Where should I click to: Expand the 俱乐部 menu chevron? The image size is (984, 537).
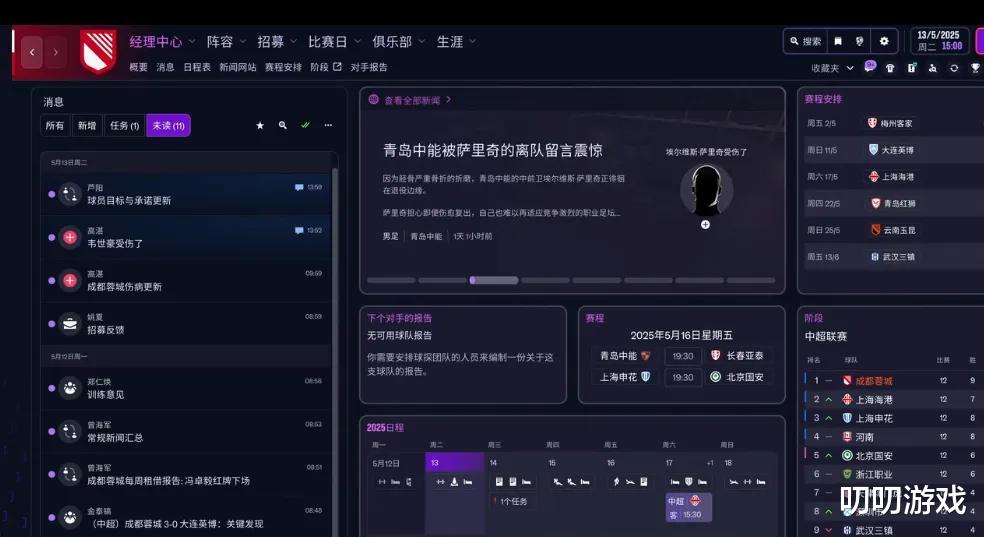422,42
